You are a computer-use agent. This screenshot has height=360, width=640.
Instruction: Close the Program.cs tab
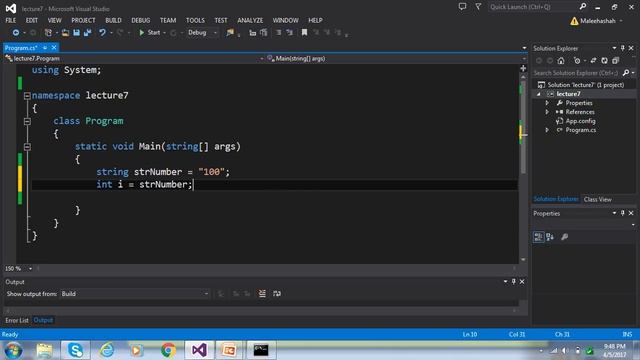point(54,48)
